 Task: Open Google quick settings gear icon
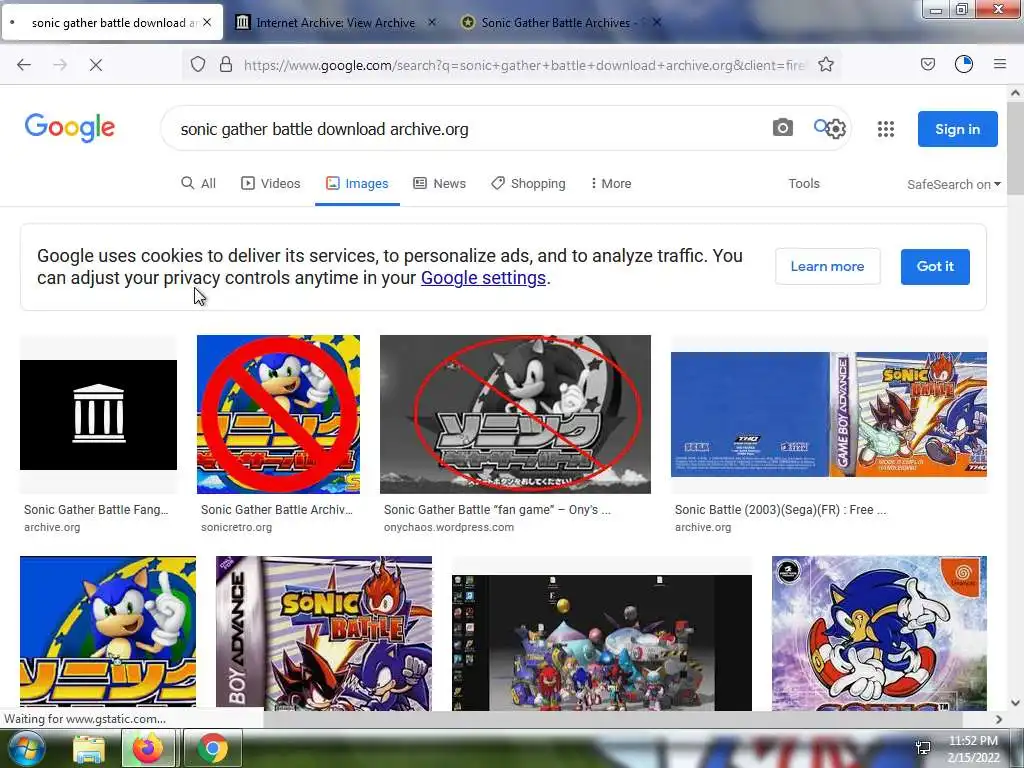837,129
